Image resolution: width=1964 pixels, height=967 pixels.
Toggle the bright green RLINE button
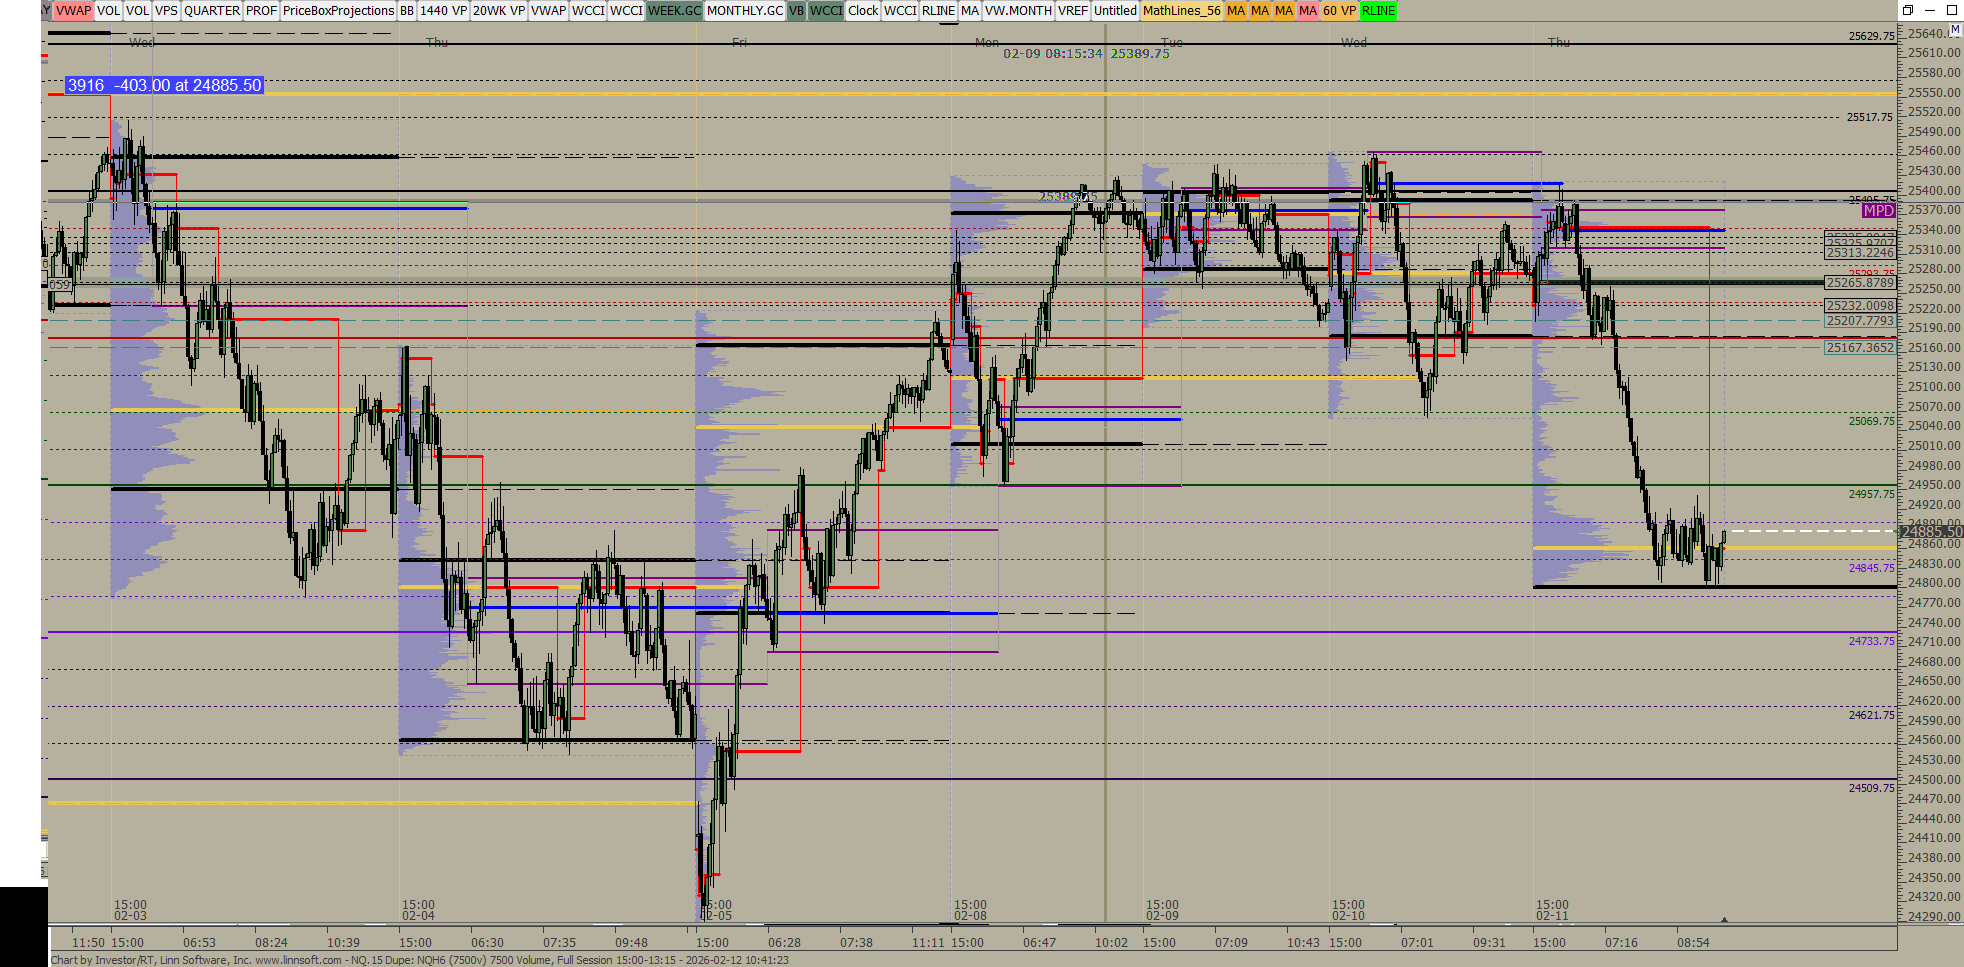(1378, 11)
